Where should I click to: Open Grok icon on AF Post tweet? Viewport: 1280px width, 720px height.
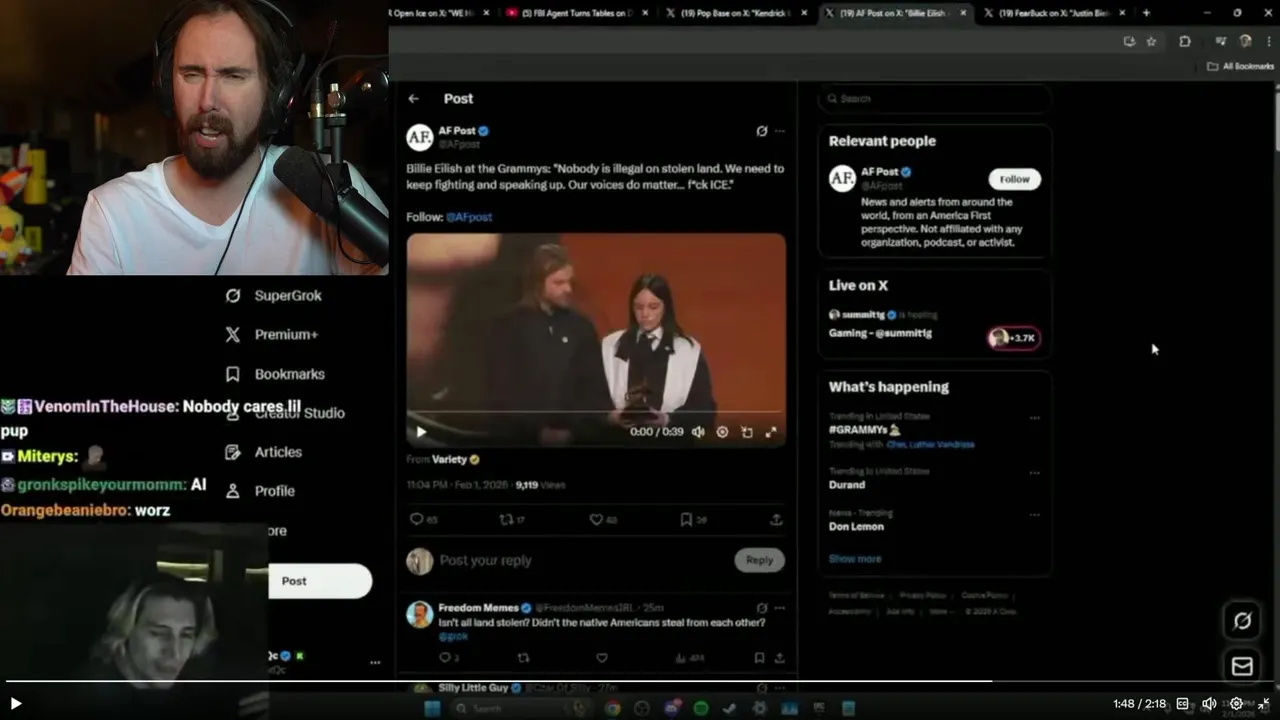tap(761, 131)
